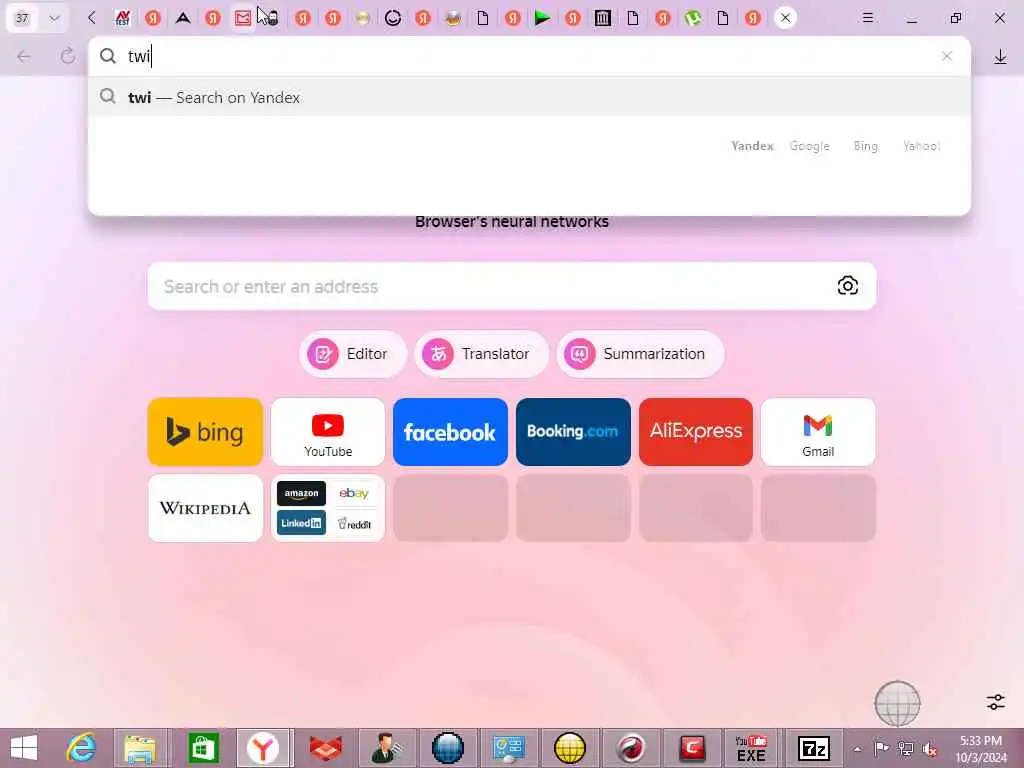Go back with the back arrow
1024x768 pixels.
click(x=24, y=57)
